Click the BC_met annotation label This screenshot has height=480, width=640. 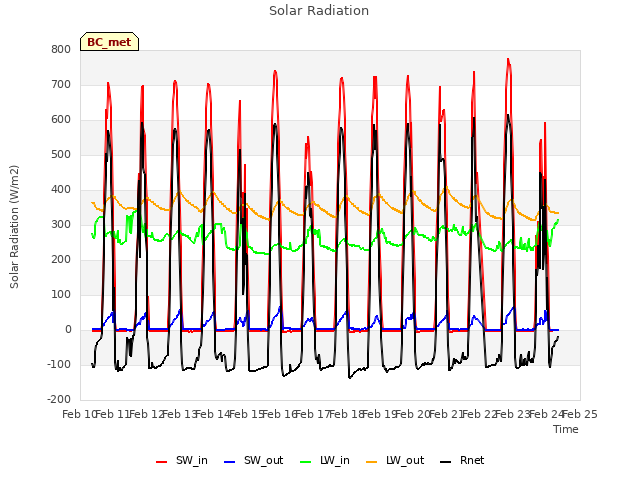click(109, 42)
